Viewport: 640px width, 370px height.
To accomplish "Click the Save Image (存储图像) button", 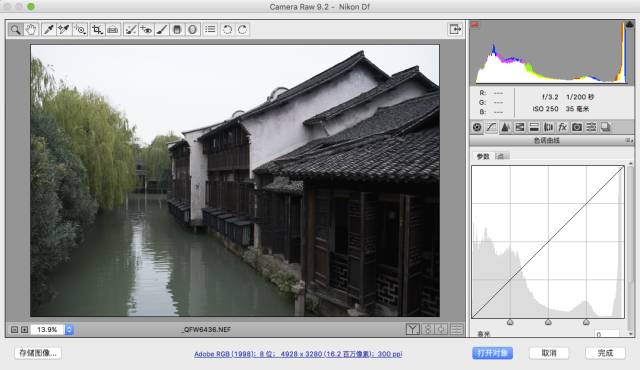I will (x=38, y=353).
